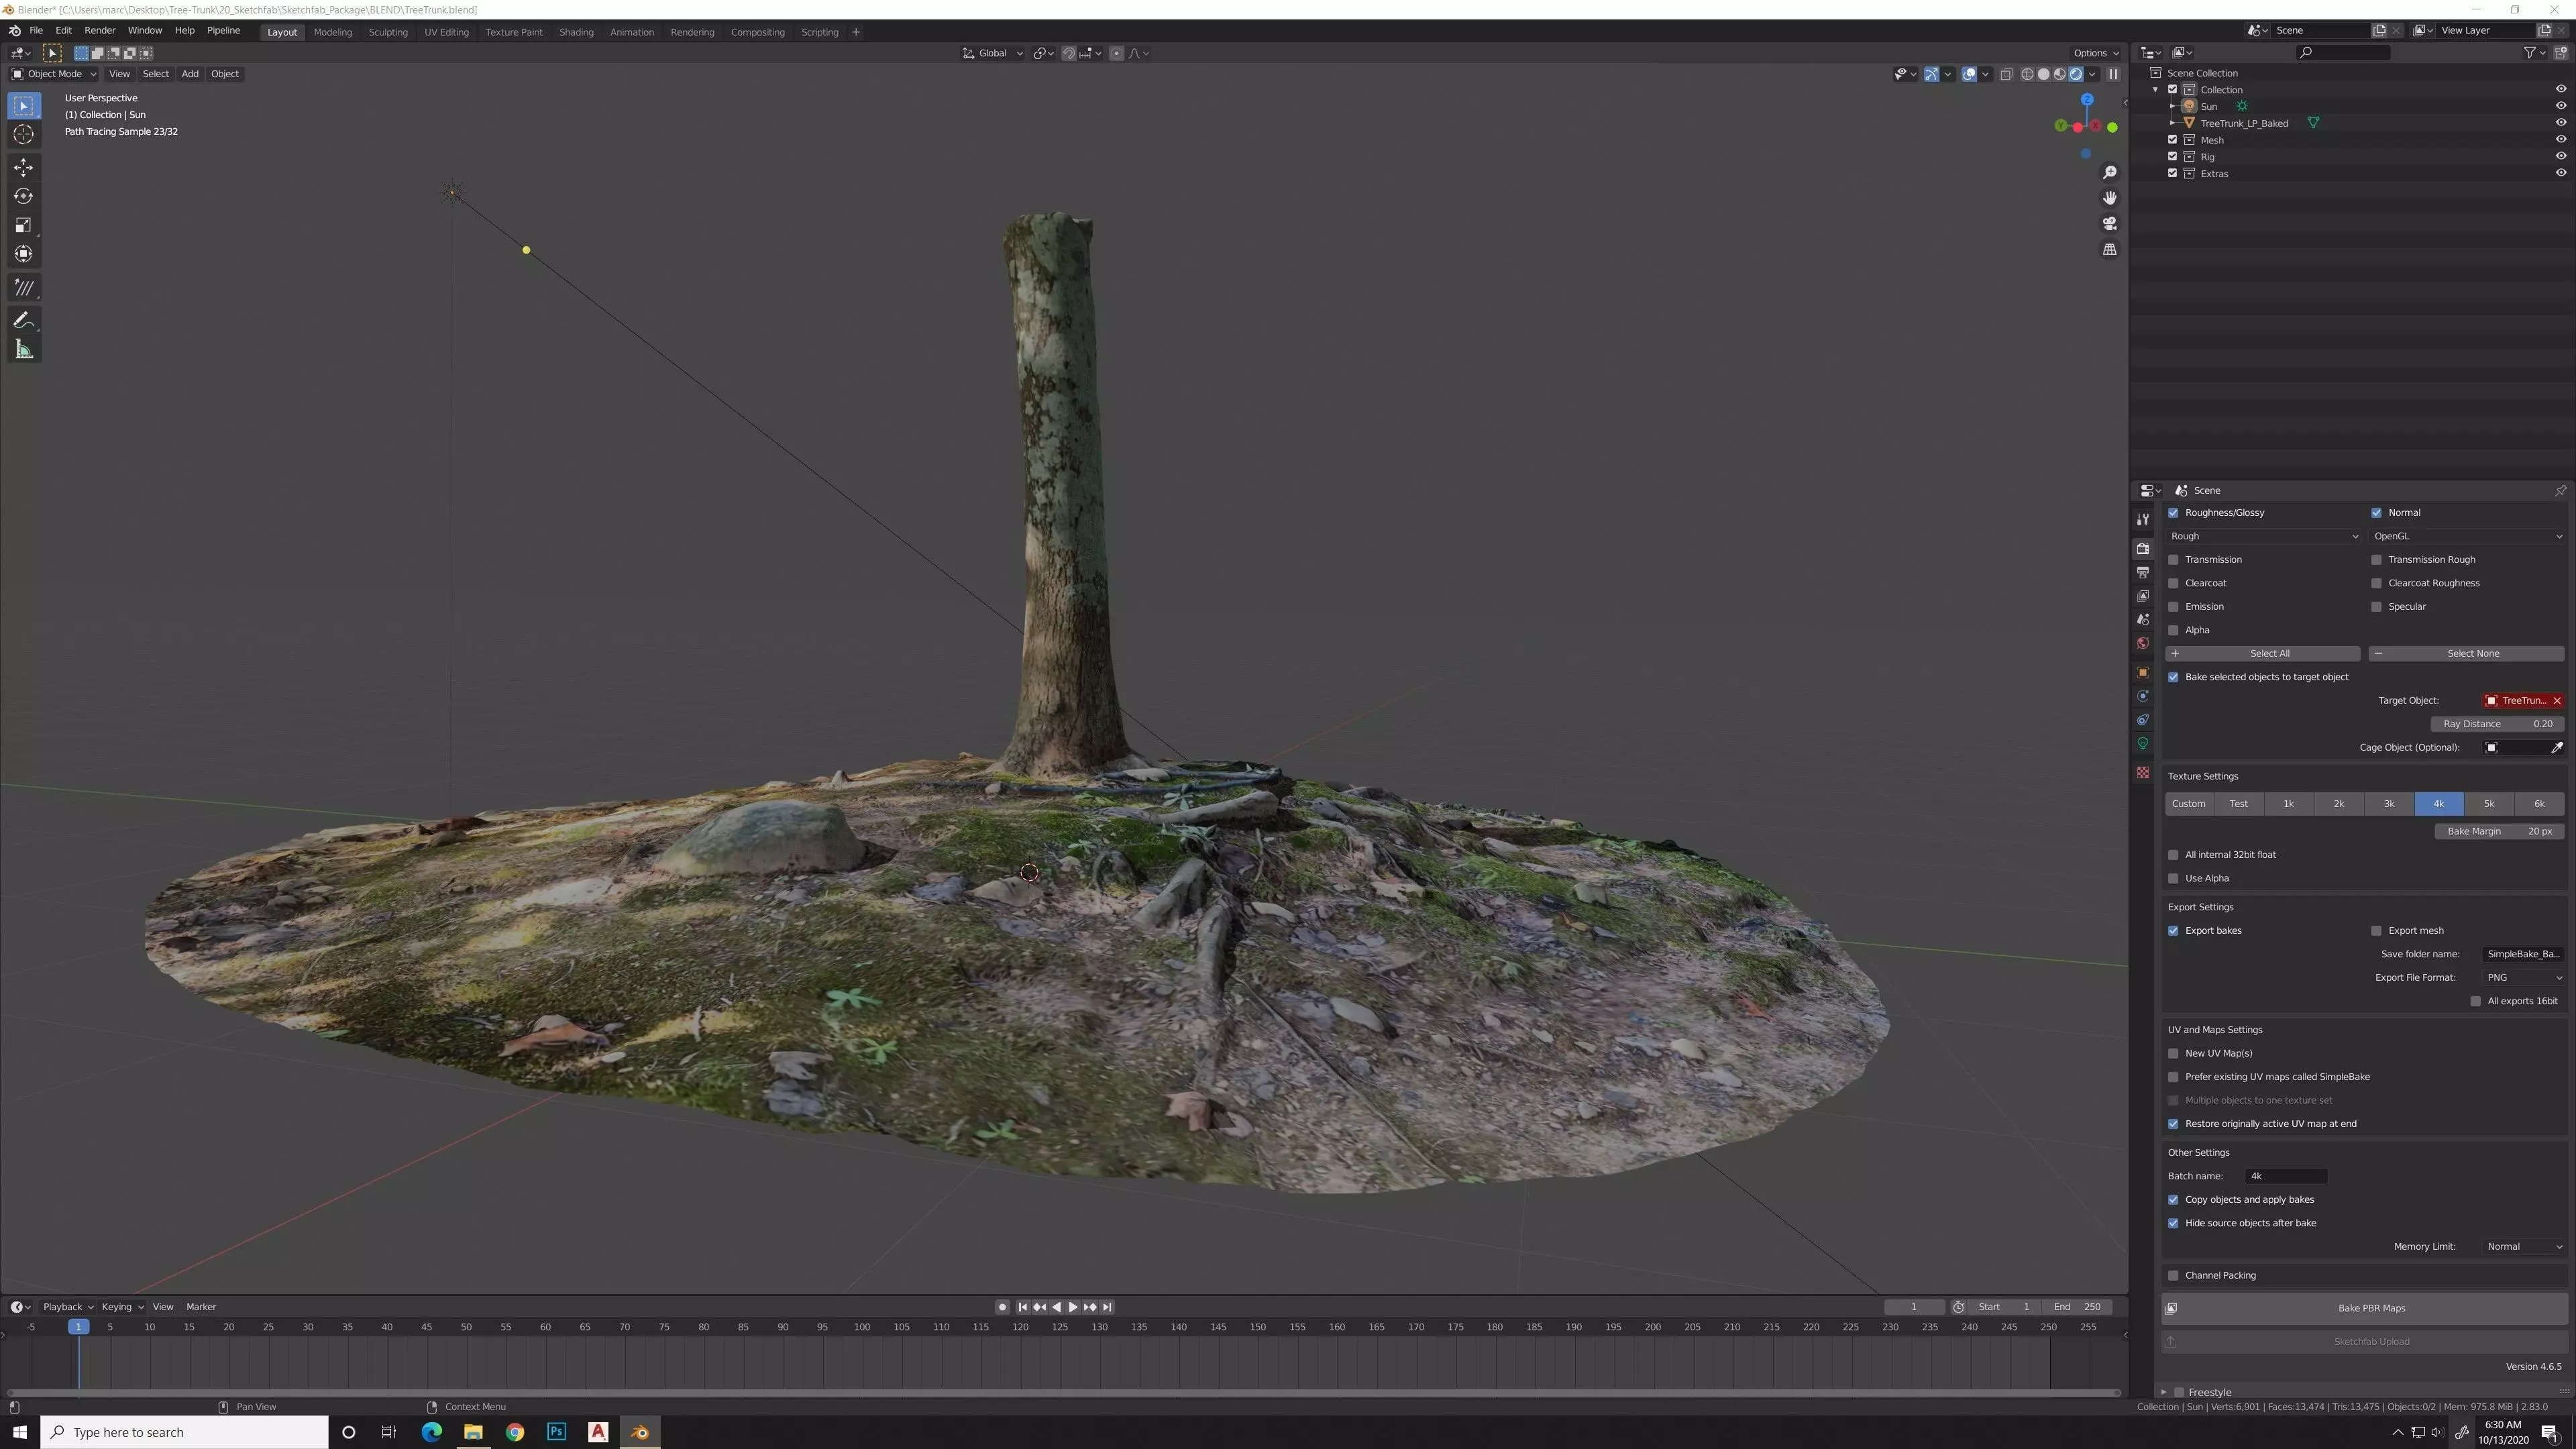
Task: Click the Select None button
Action: (2467, 654)
